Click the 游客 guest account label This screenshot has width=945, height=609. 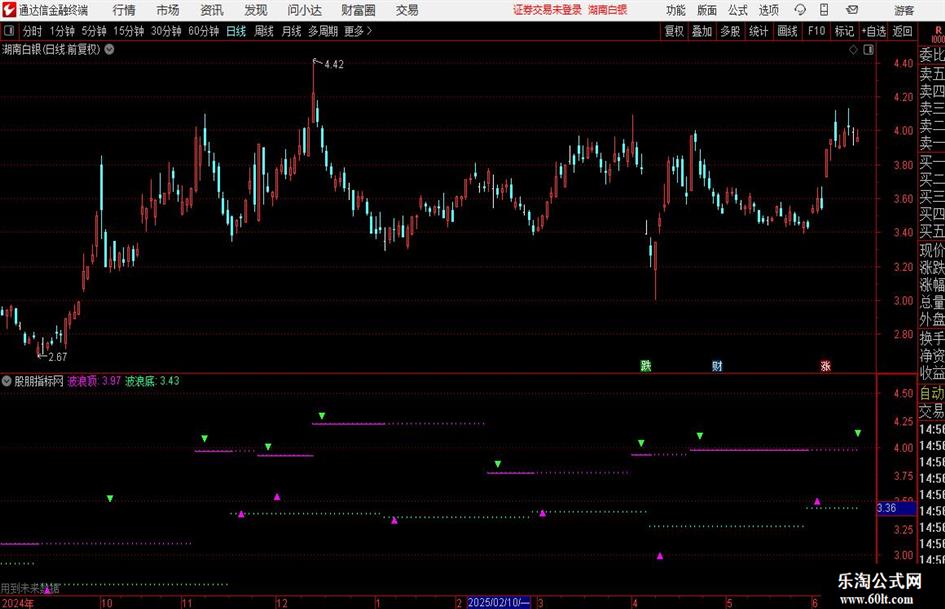[903, 10]
